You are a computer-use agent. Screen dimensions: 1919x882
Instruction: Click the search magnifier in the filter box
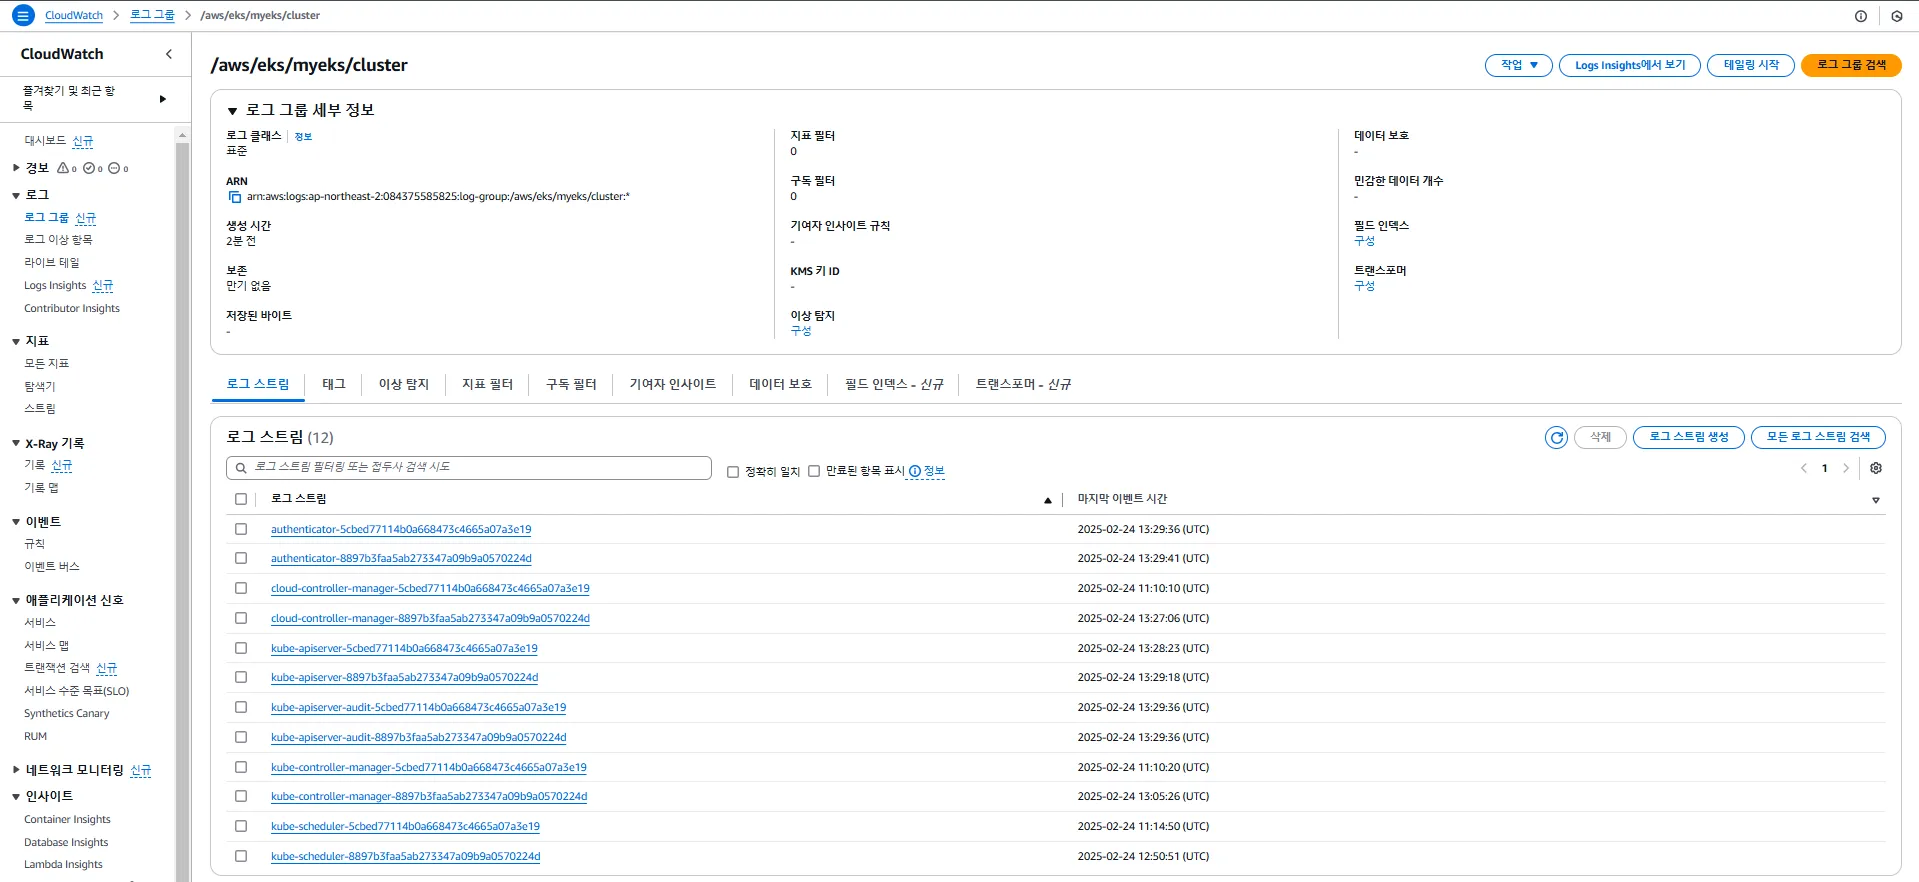tap(241, 468)
